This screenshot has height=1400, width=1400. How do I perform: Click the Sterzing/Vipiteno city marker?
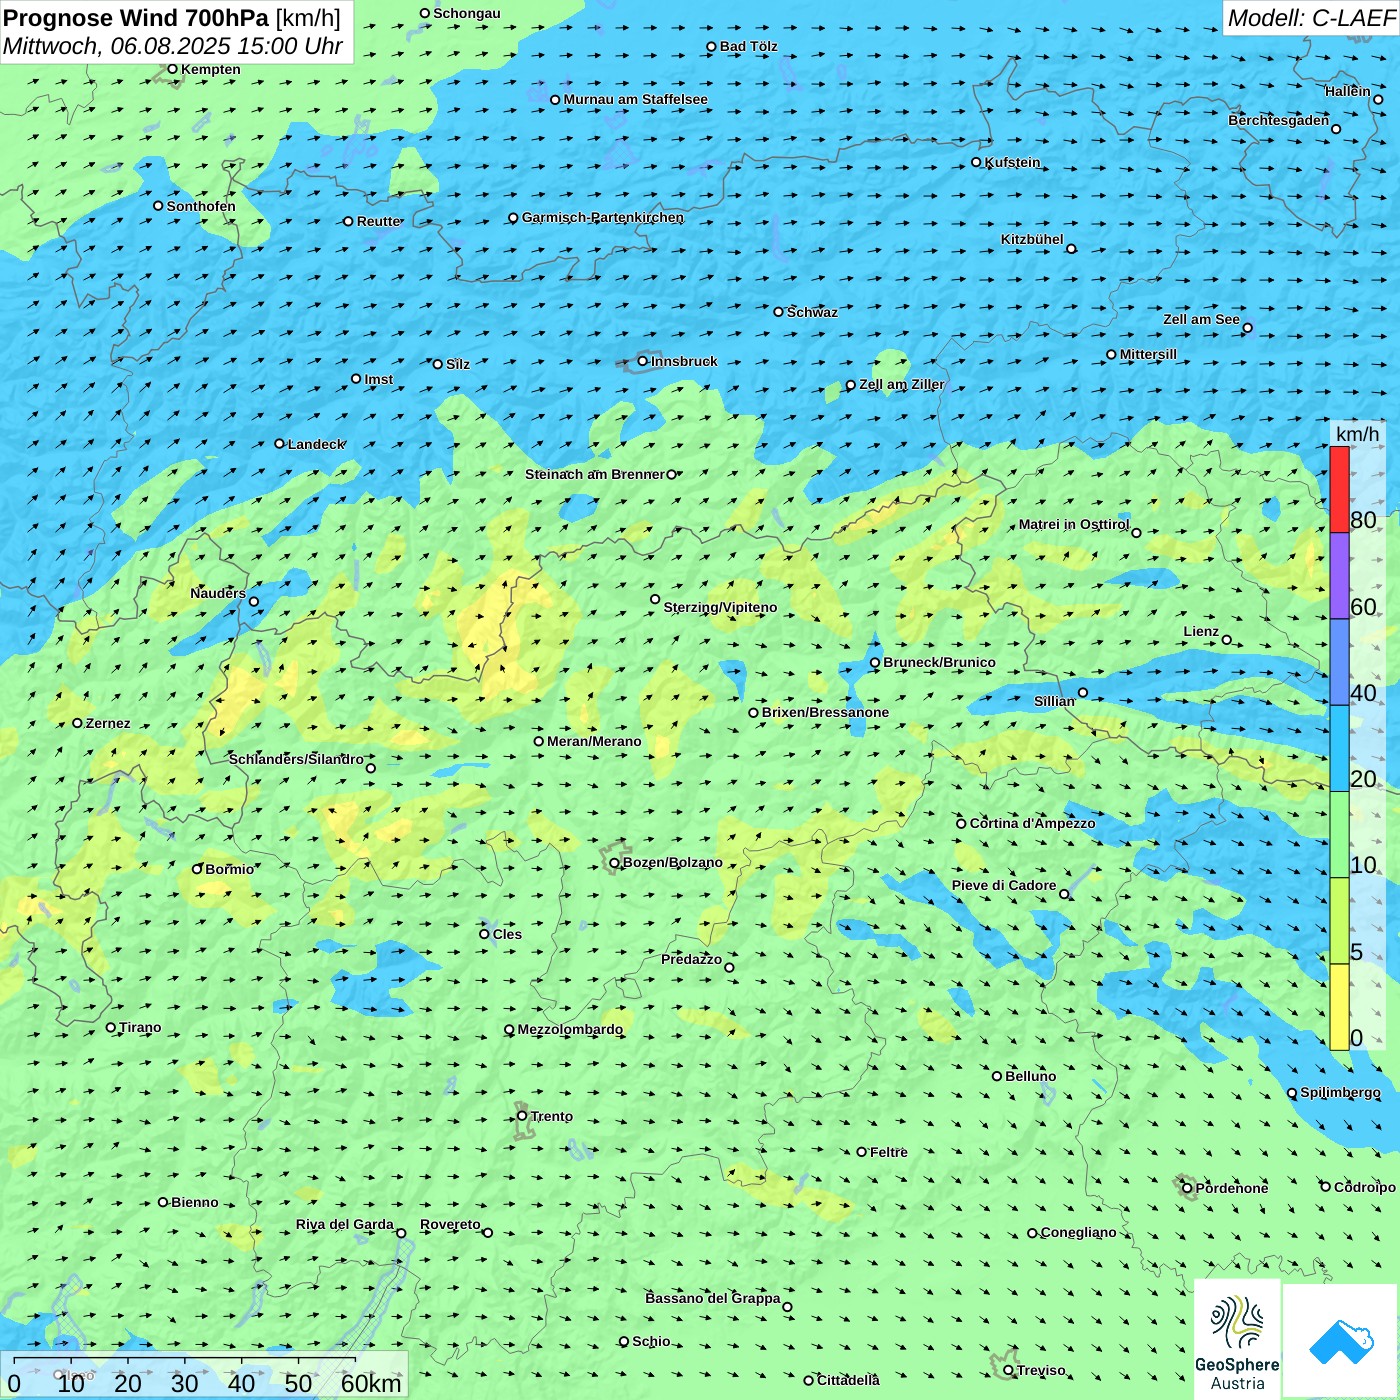click(x=656, y=600)
